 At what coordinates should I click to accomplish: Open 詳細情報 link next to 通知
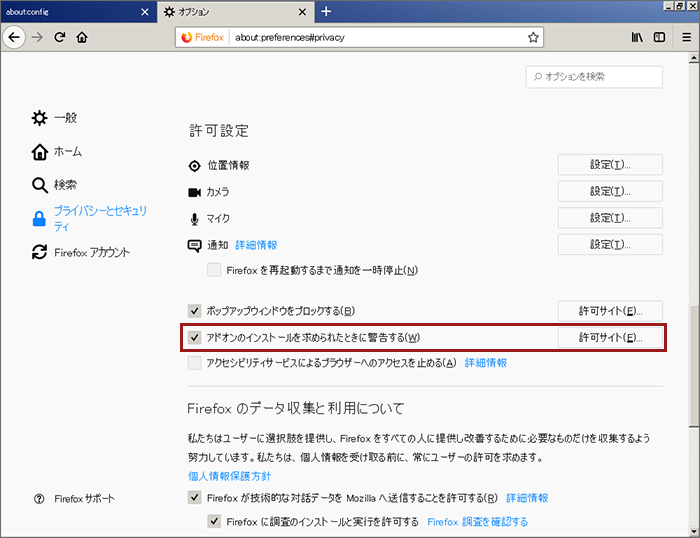click(256, 245)
